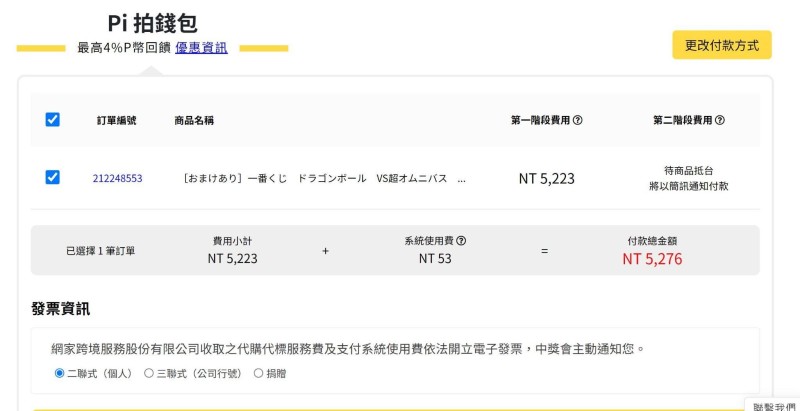The width and height of the screenshot is (800, 411).
Task: Select 二聯式（個人）invoice radio option
Action: 60,373
